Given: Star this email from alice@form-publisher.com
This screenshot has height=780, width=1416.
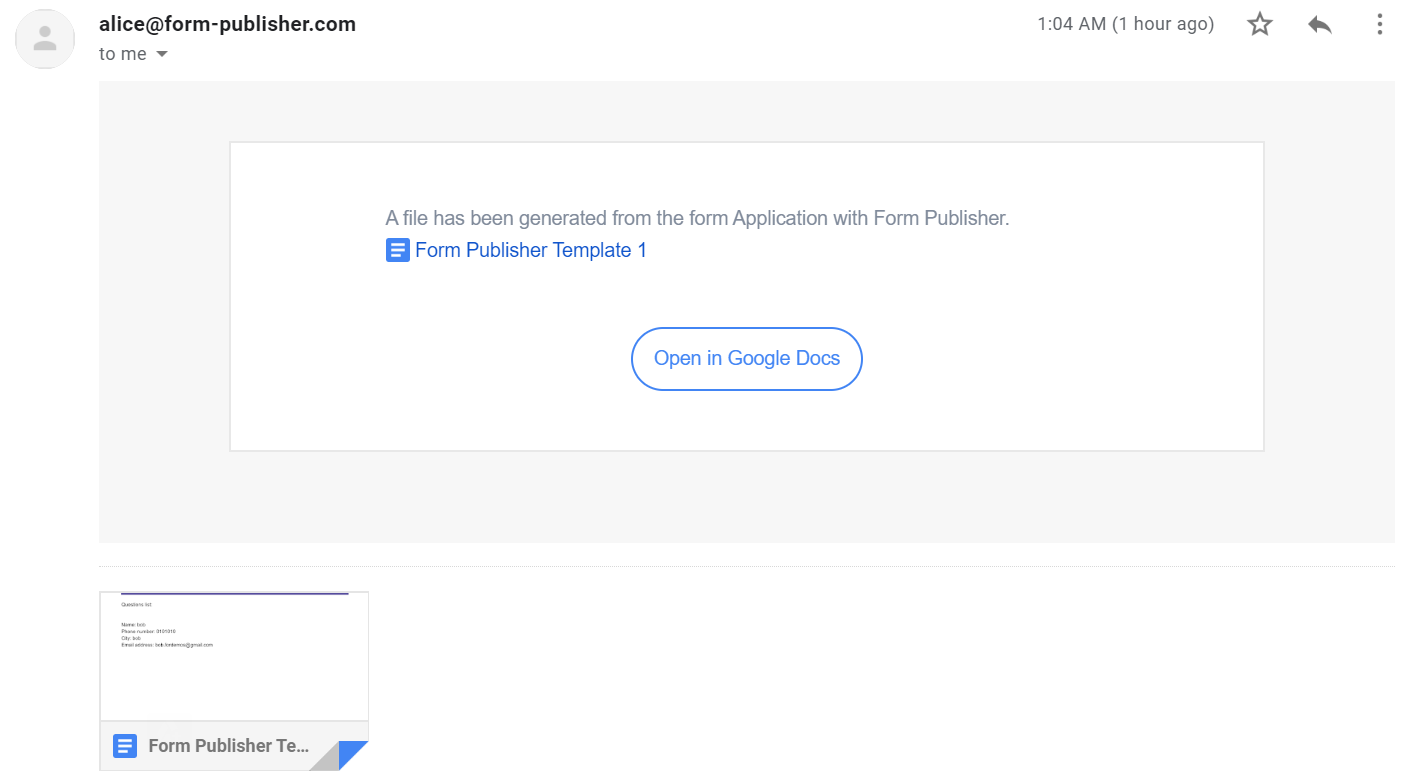Looking at the screenshot, I should click(1260, 25).
